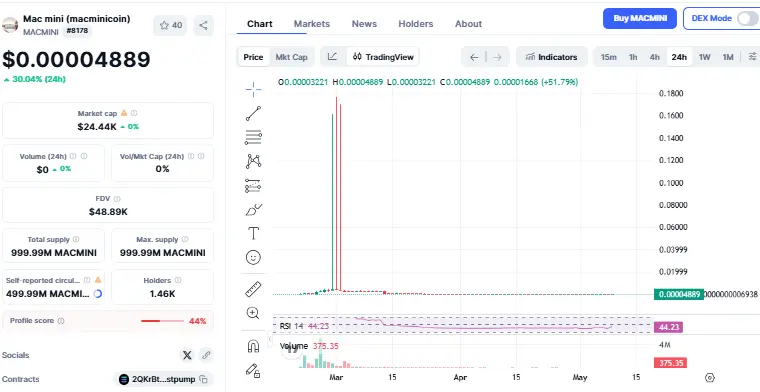Click the circulating supply progress ring icon

[97, 294]
